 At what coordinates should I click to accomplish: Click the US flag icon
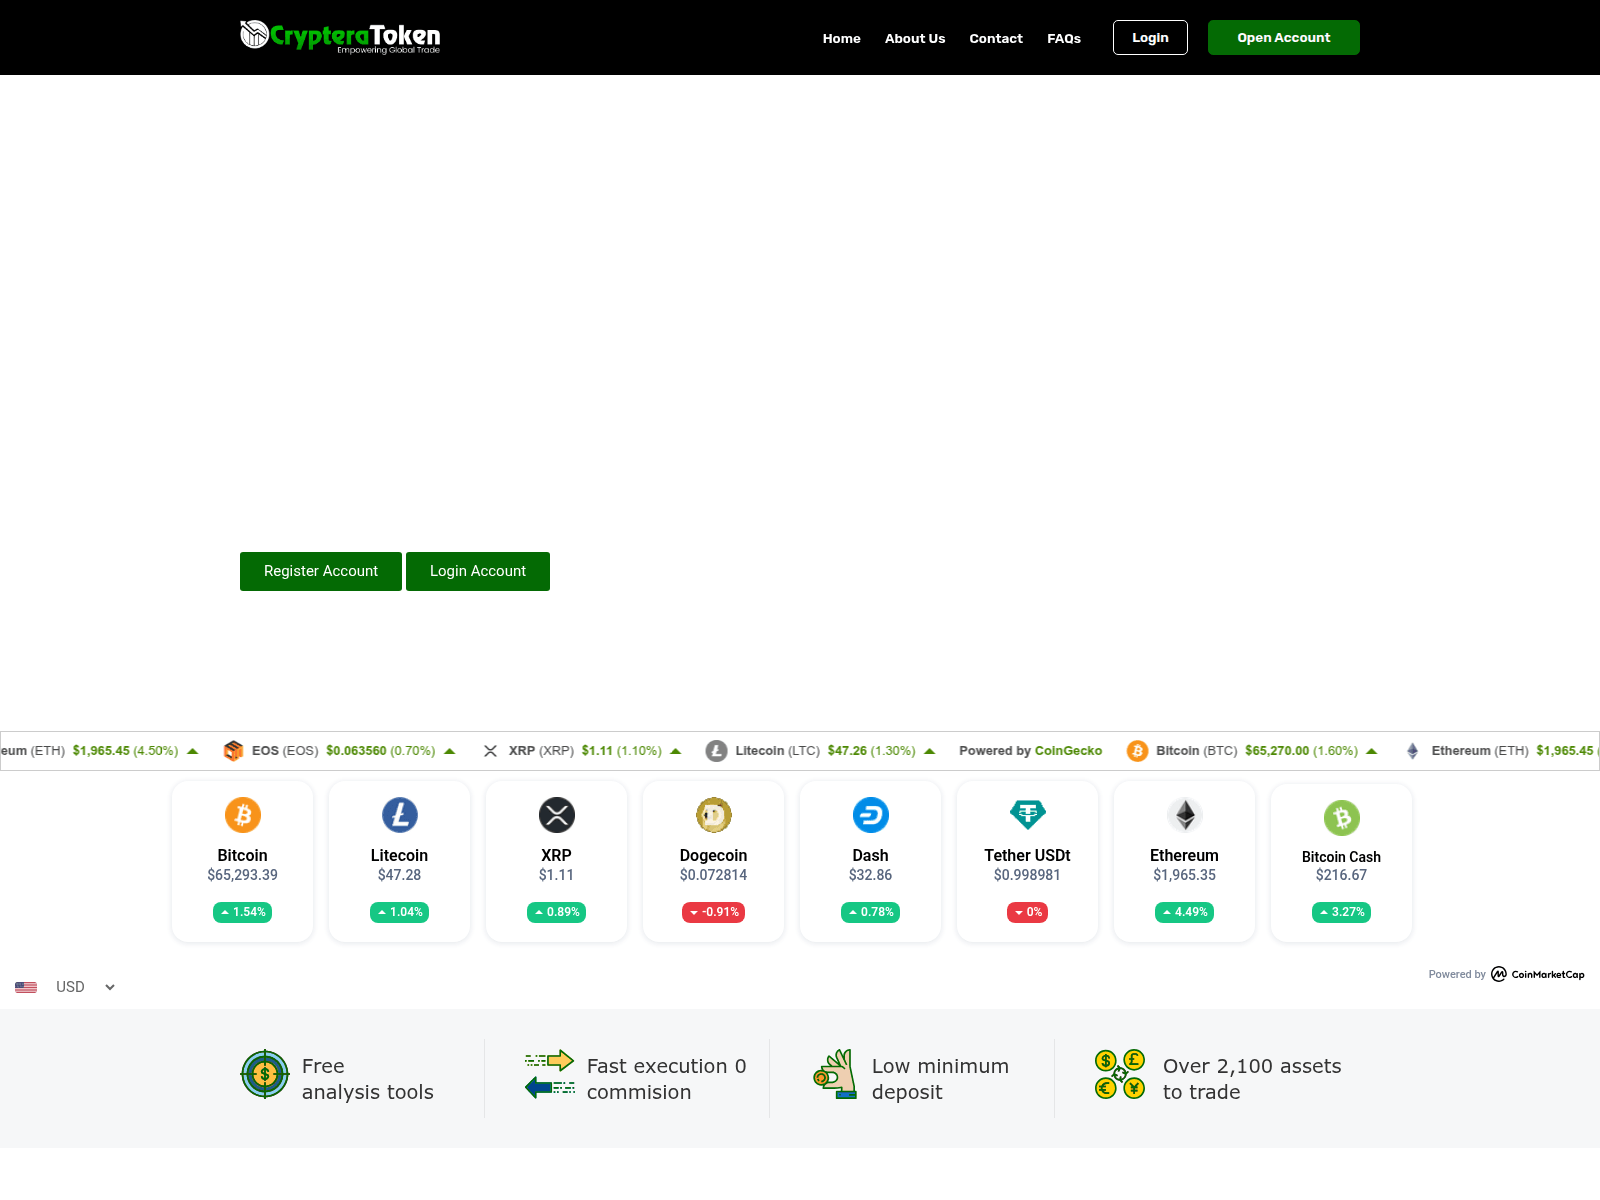click(x=26, y=987)
